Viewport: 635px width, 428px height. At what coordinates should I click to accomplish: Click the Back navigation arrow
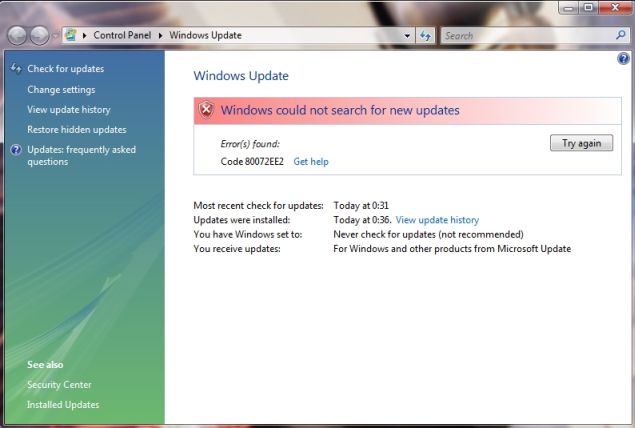click(17, 36)
